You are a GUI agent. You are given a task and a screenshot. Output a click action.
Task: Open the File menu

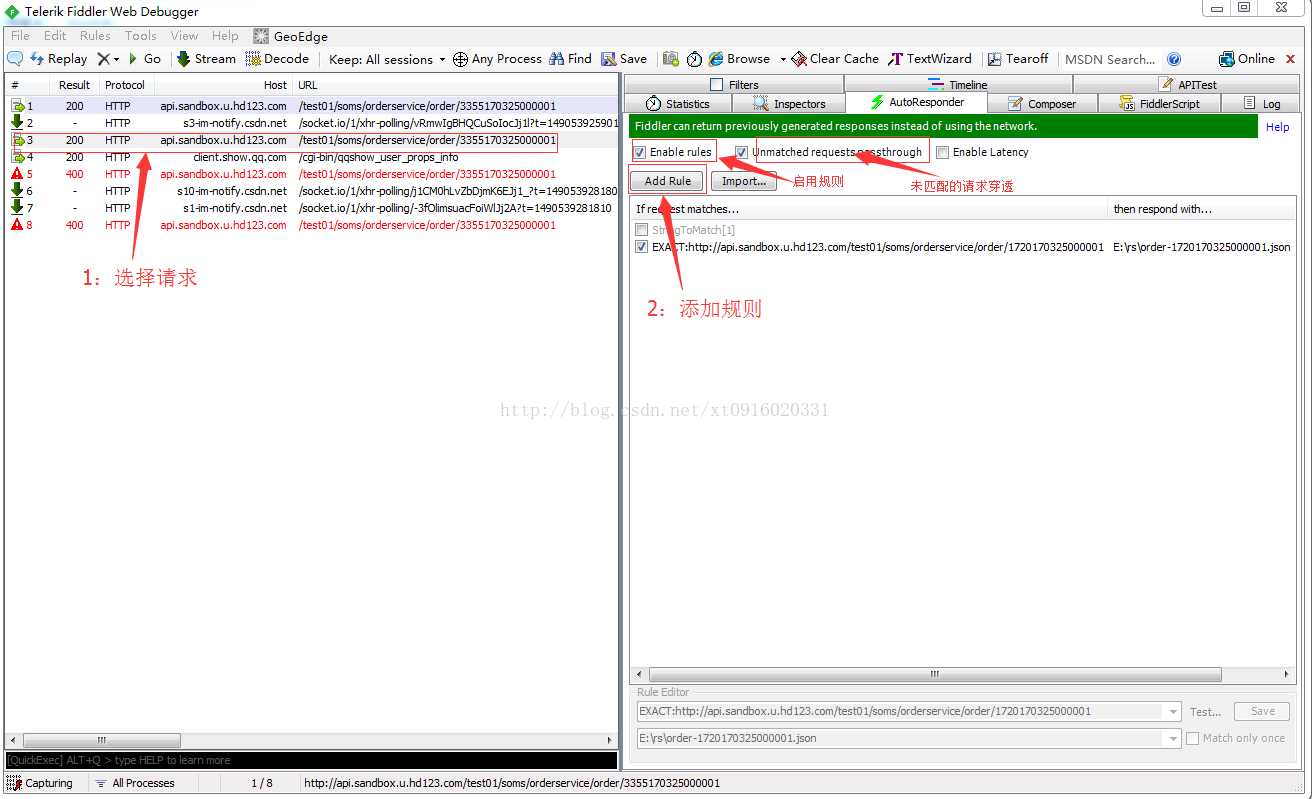(x=20, y=35)
